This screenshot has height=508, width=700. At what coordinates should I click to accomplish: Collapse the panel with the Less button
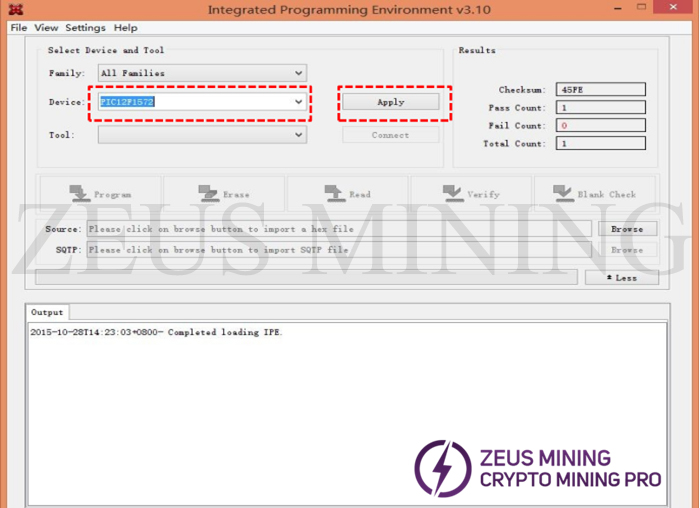pos(622,277)
